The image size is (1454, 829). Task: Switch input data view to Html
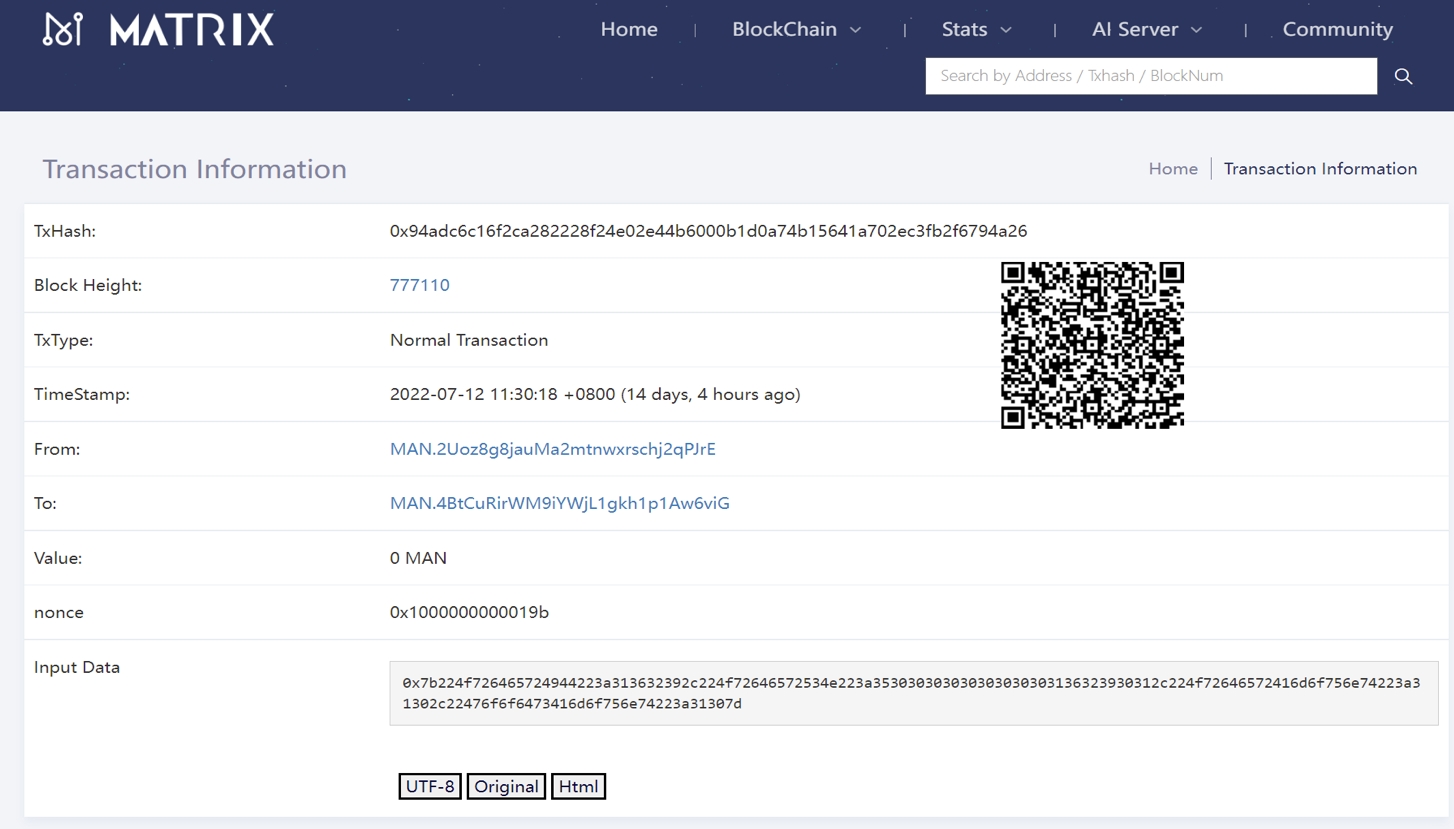pos(578,786)
